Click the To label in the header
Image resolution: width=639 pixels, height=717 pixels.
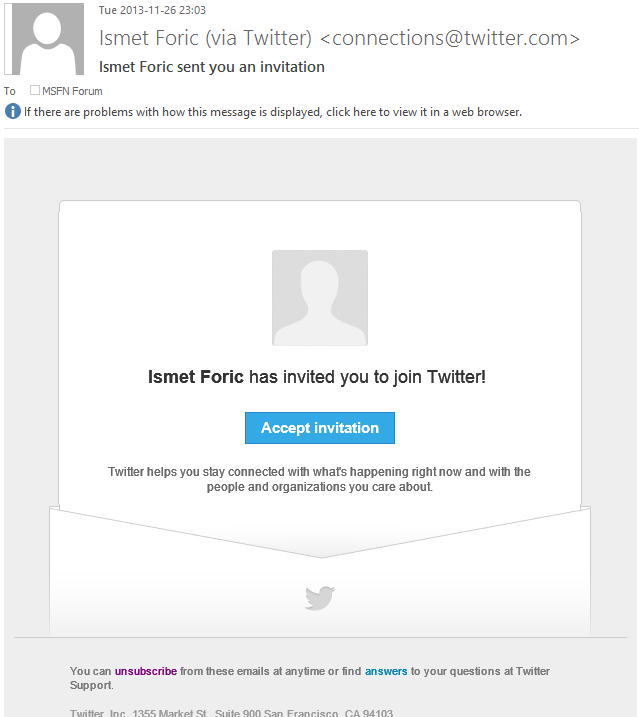(x=10, y=91)
